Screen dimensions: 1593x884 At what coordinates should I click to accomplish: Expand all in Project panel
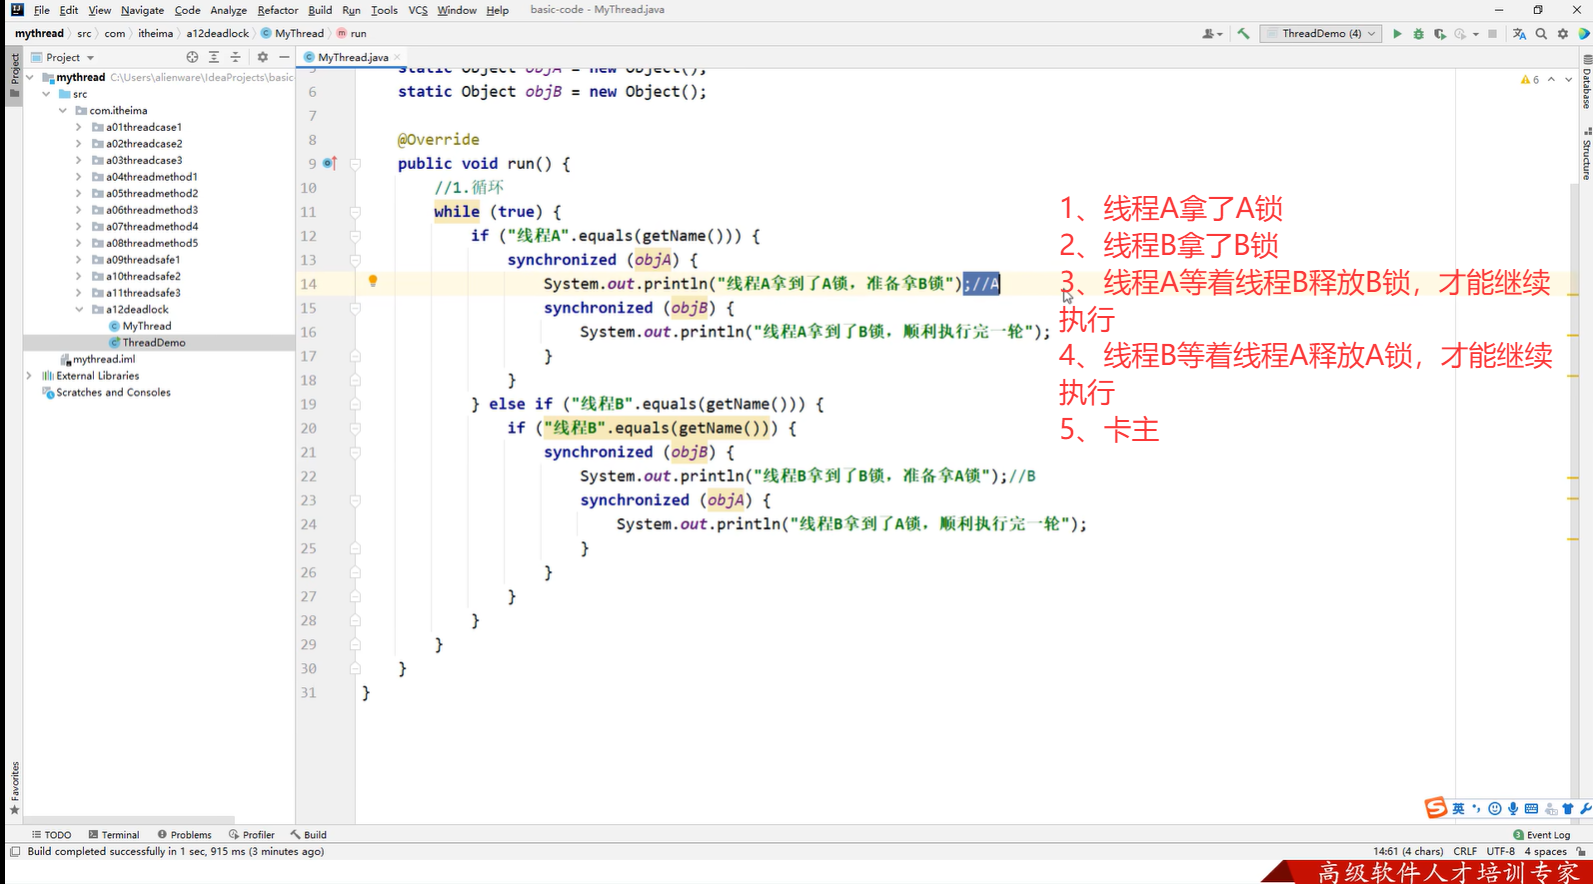(x=214, y=58)
